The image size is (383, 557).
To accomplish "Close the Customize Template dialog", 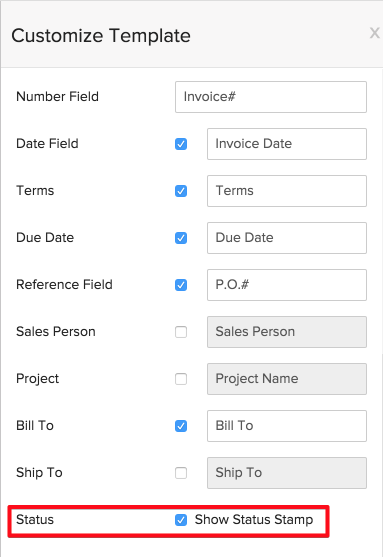I will [374, 33].
